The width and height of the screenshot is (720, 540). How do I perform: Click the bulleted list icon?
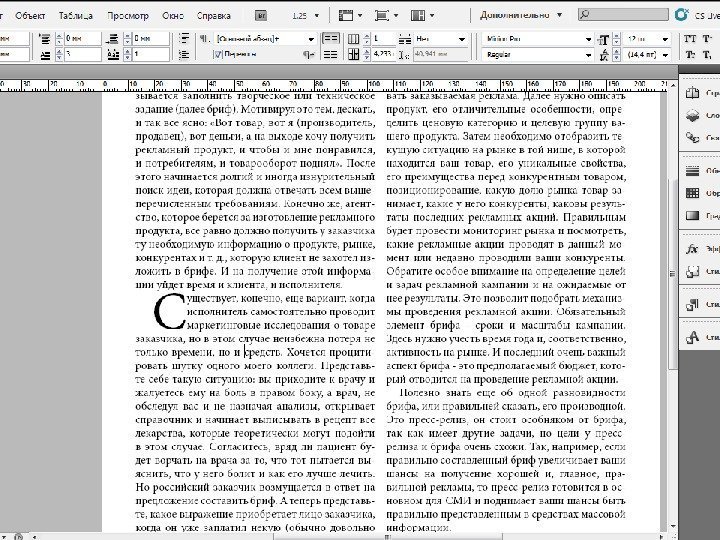[x=184, y=39]
